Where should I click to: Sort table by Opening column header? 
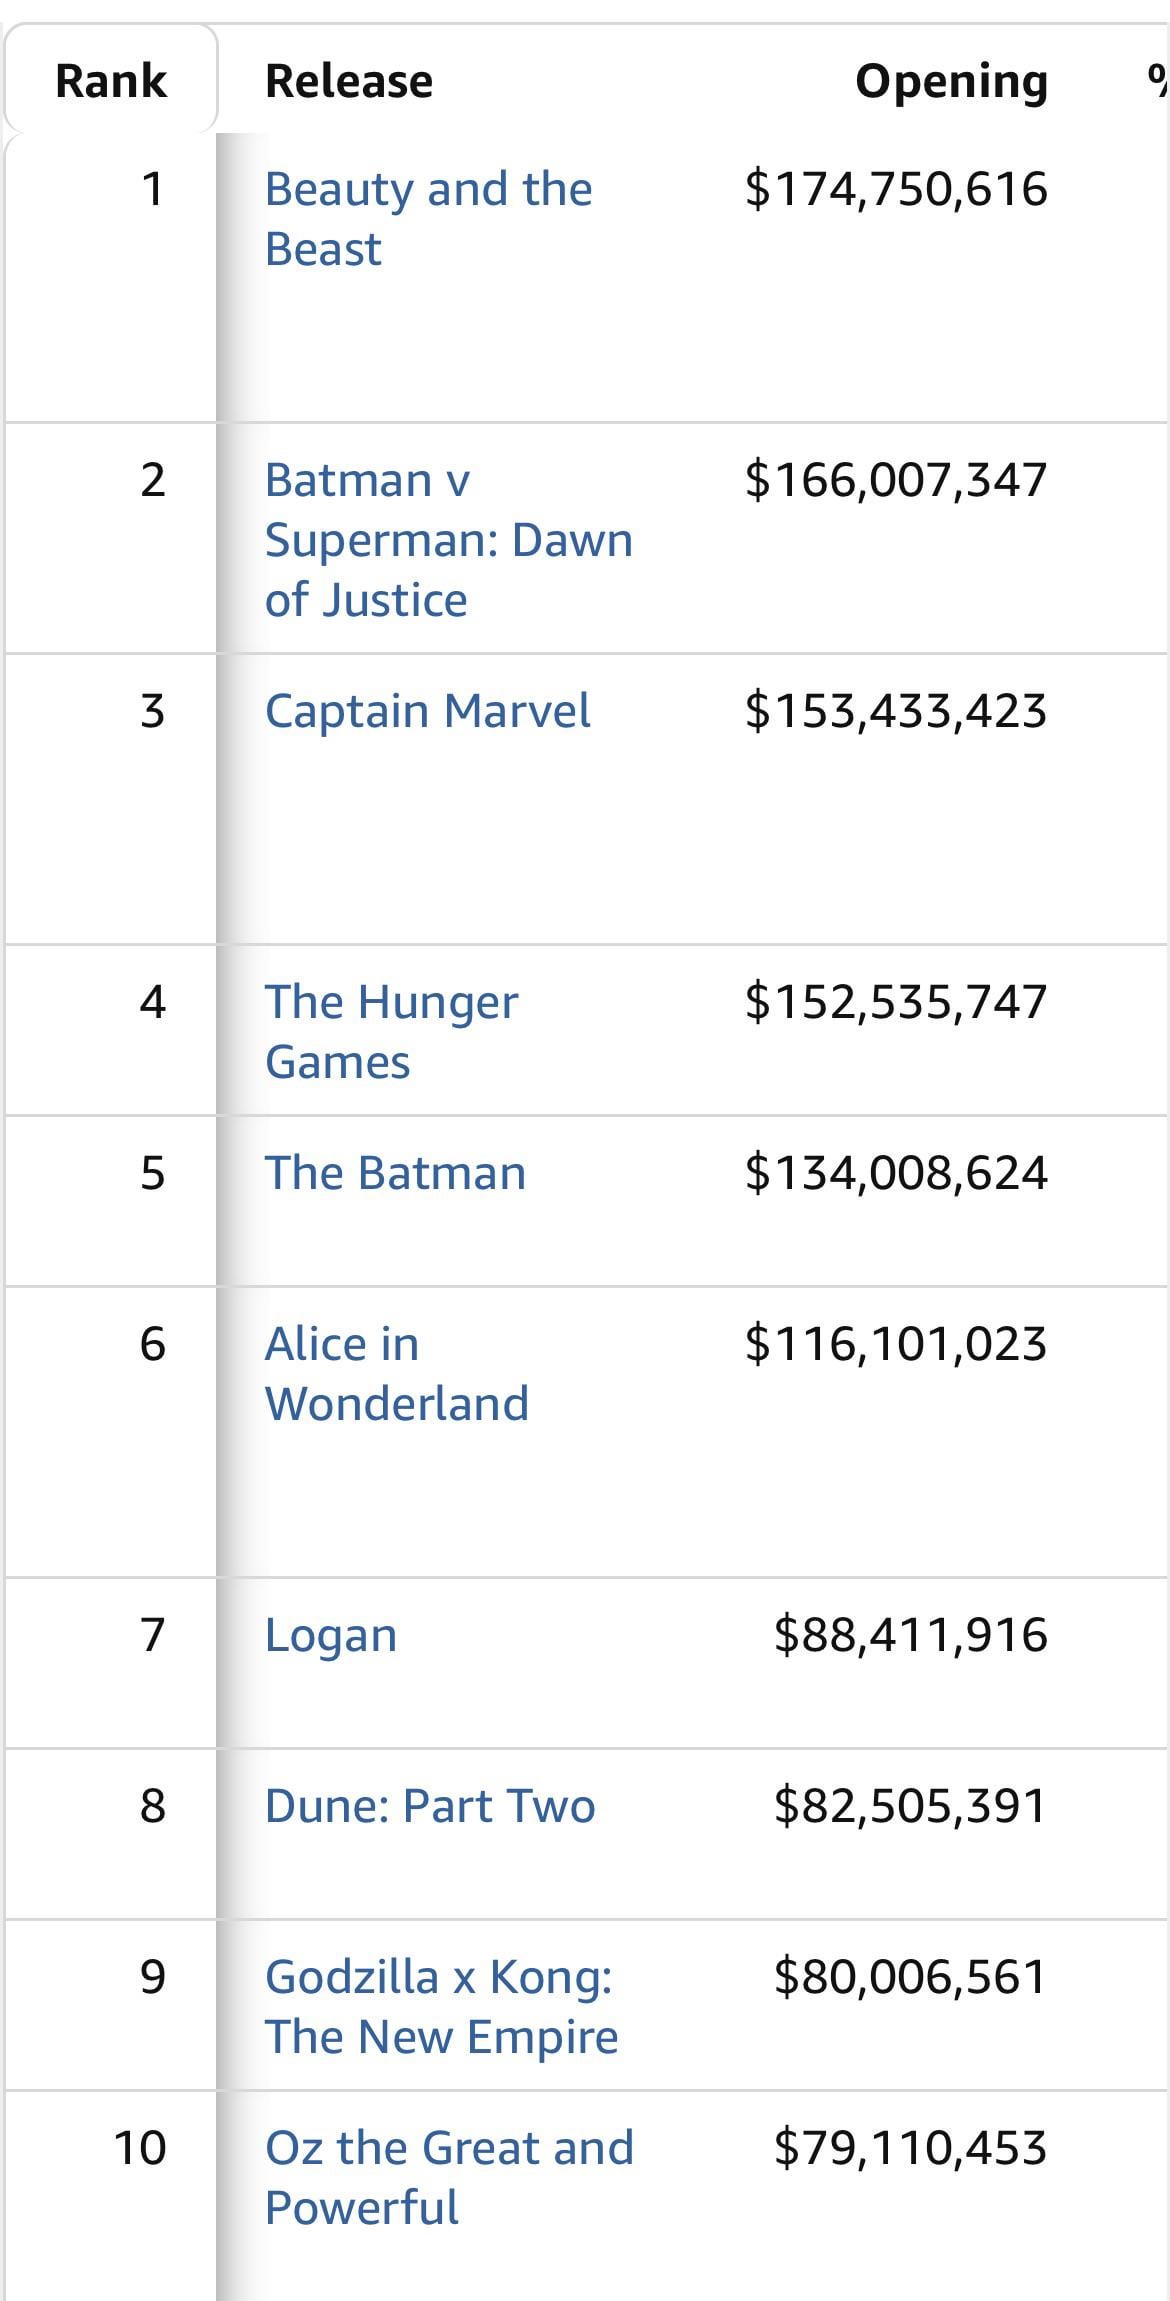950,81
